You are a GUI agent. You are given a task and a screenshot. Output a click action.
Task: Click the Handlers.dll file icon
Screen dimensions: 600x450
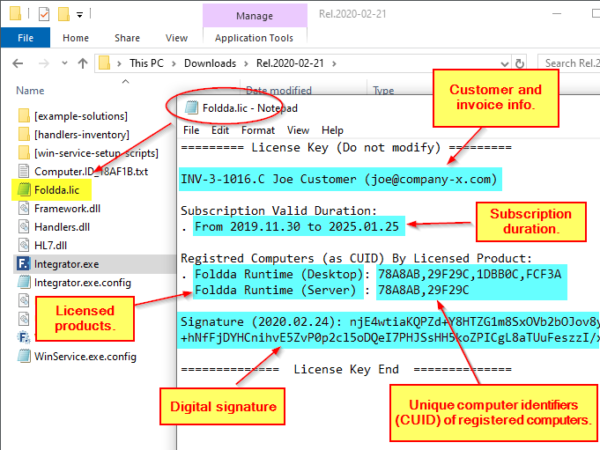[23, 226]
